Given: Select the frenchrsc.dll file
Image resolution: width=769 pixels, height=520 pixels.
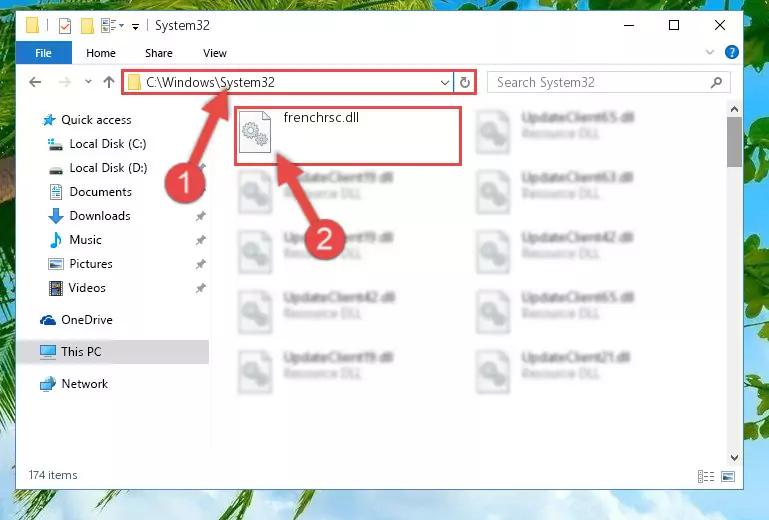Looking at the screenshot, I should pyautogui.click(x=348, y=136).
